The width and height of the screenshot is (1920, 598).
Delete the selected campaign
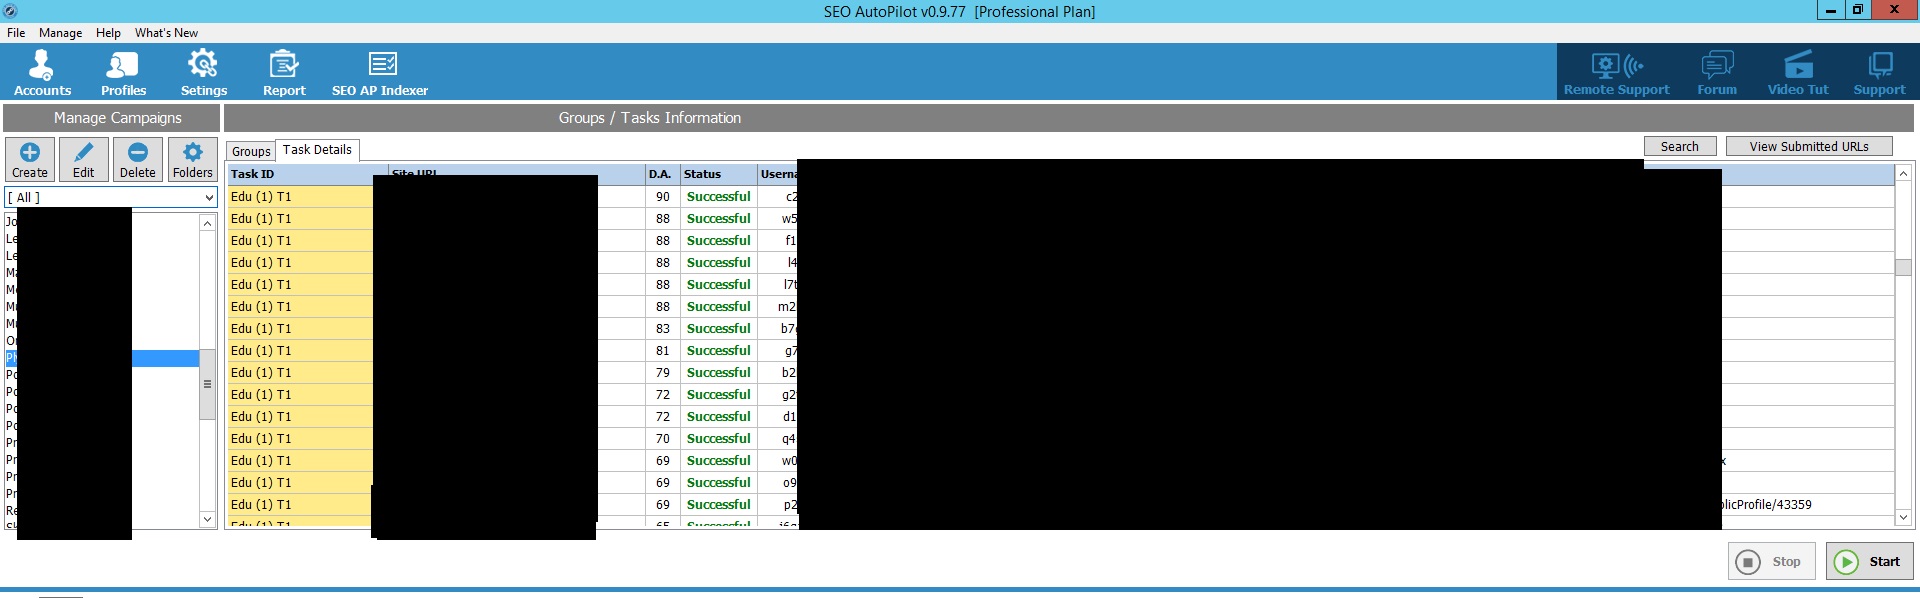[x=138, y=160]
